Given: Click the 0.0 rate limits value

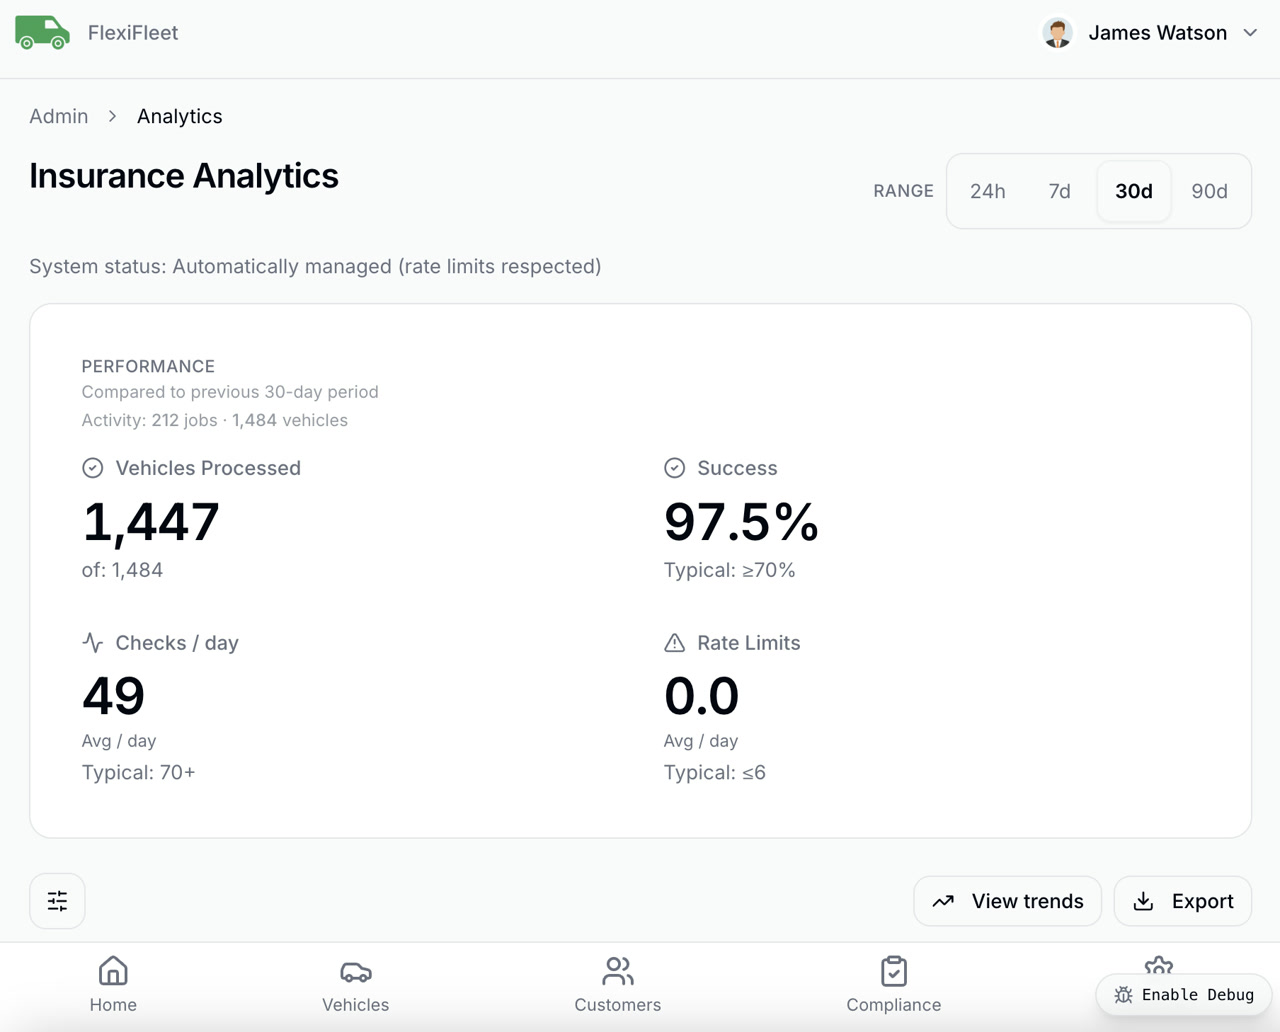Looking at the screenshot, I should coord(701,696).
